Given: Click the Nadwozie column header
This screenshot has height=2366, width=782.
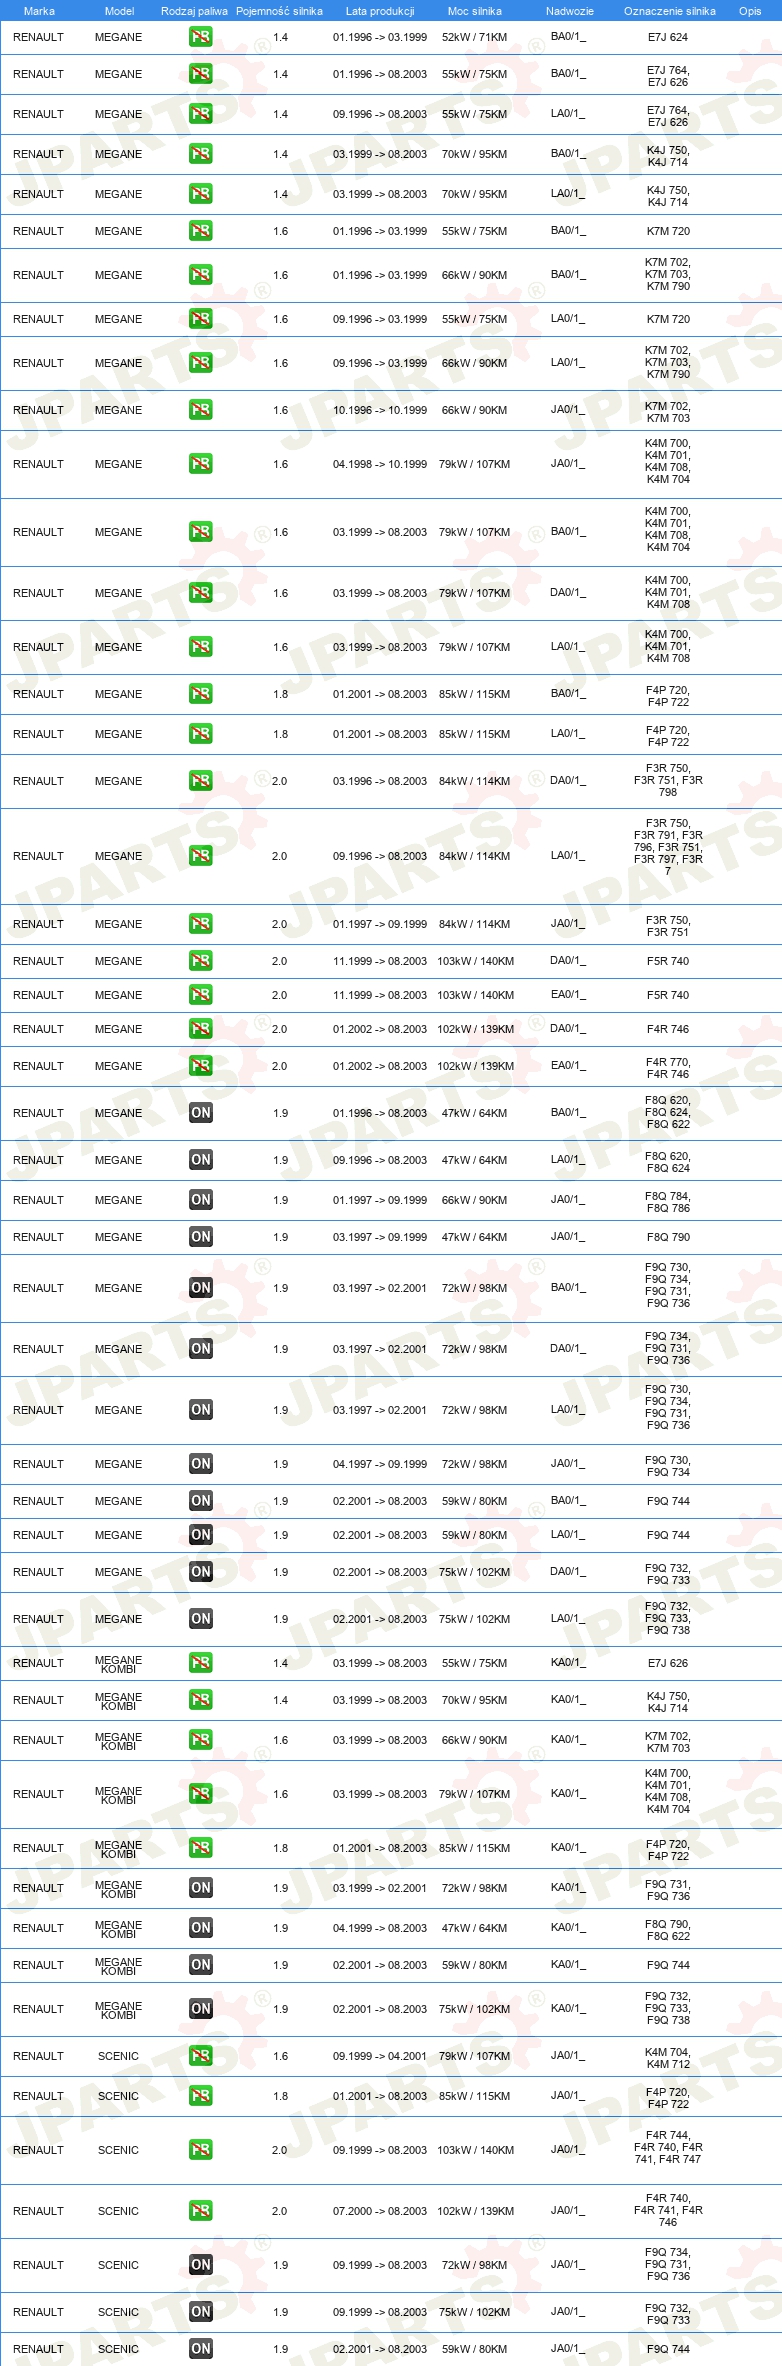Looking at the screenshot, I should (x=570, y=11).
